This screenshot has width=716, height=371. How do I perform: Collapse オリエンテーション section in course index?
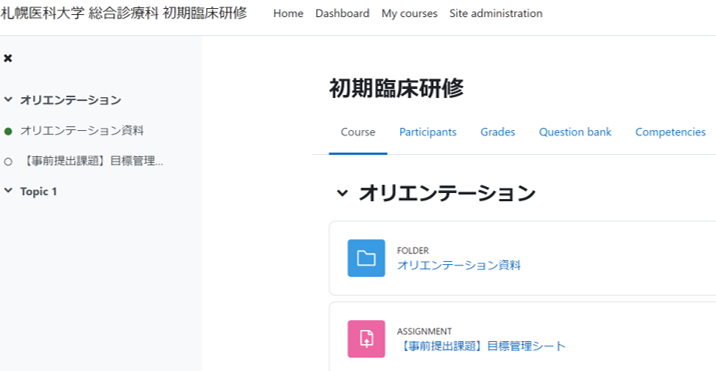pyautogui.click(x=8, y=100)
